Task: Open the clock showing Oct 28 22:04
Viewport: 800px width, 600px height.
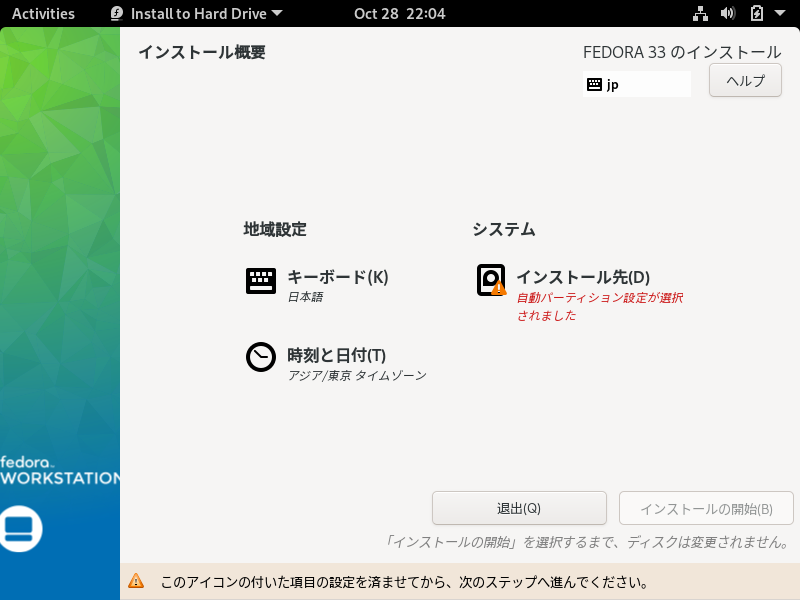Action: 399,14
